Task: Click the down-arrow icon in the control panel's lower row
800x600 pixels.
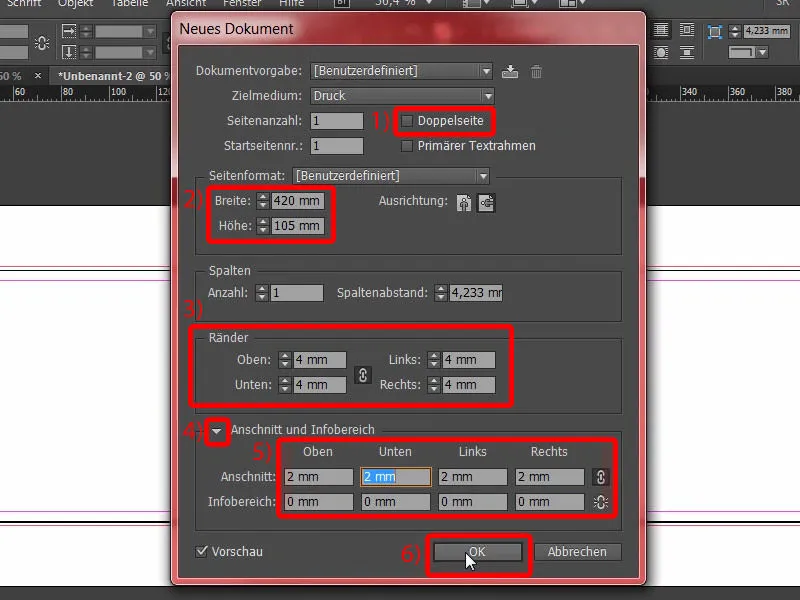Action: pyautogui.click(x=68, y=52)
